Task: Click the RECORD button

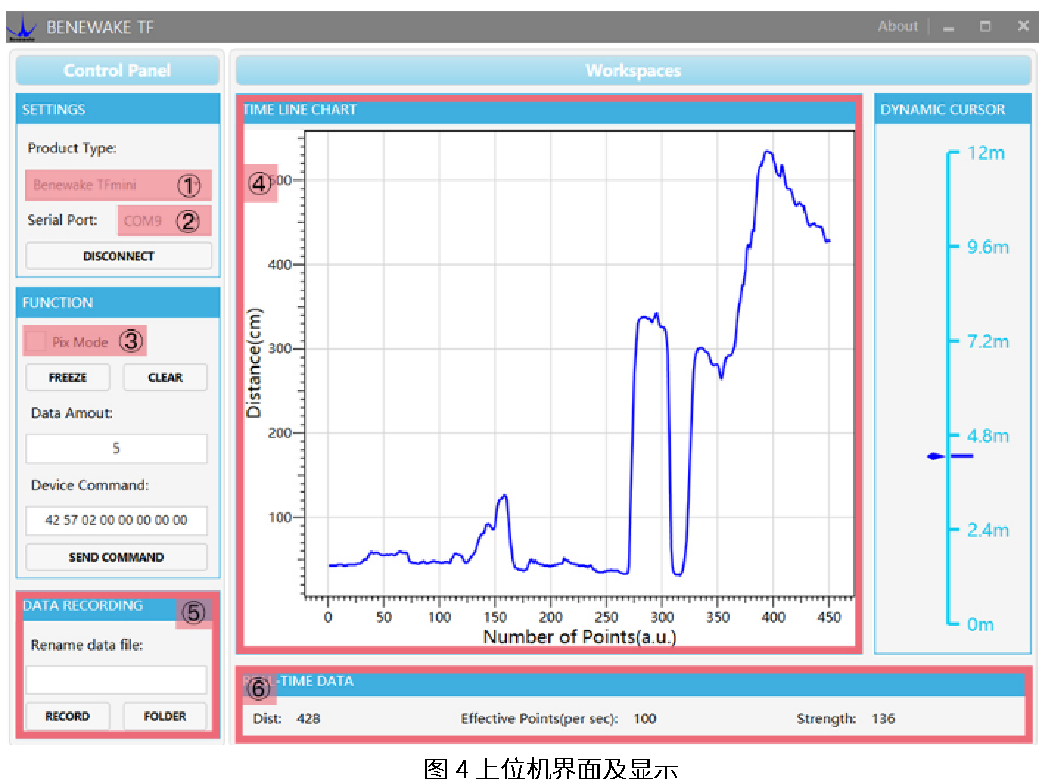Action: tap(68, 716)
